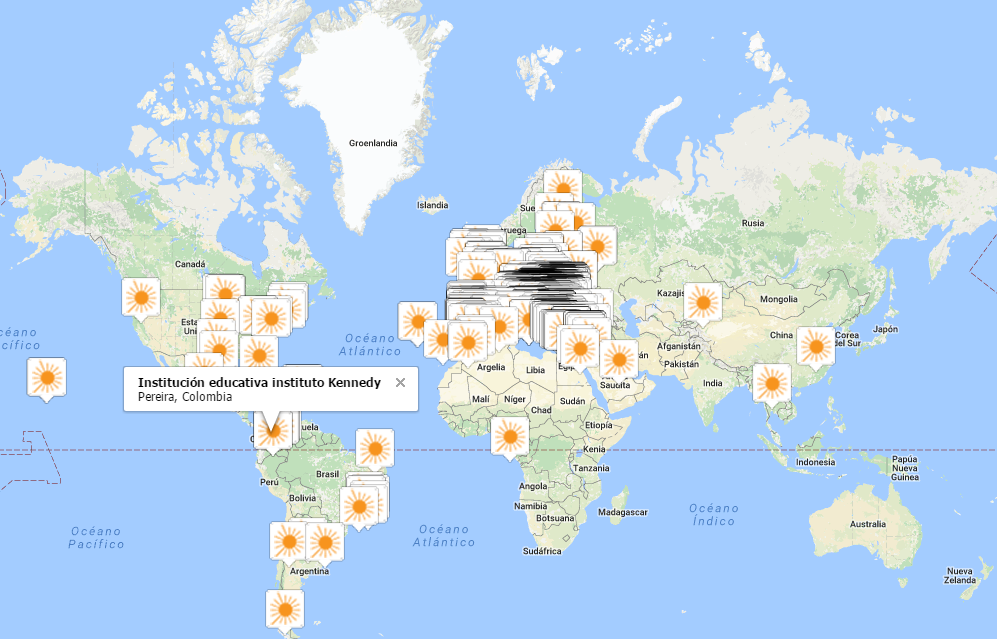
Task: Click the northernmost sun marker in Scandinavia
Action: 563,186
